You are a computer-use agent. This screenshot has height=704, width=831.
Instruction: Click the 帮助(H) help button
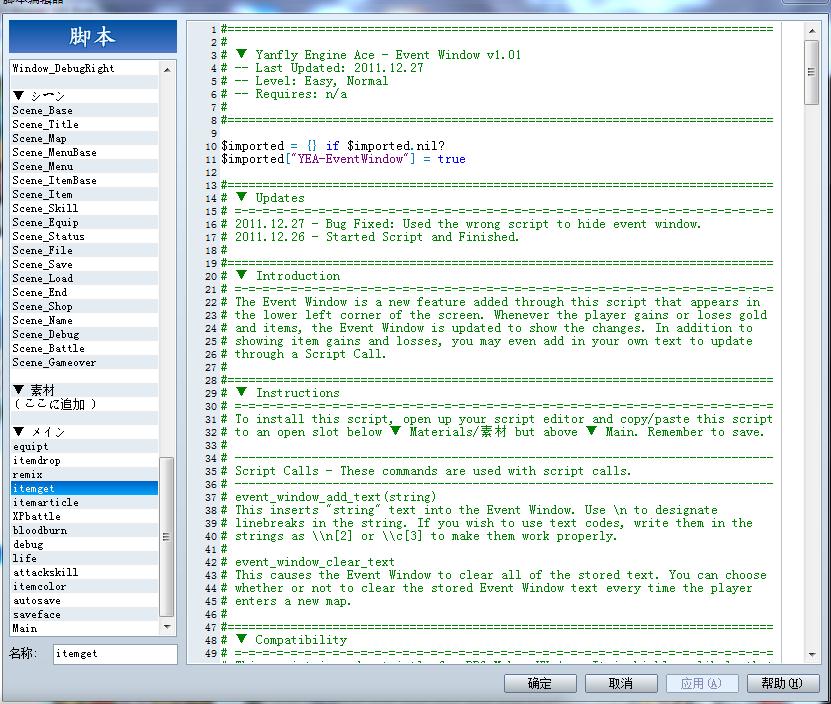click(783, 683)
